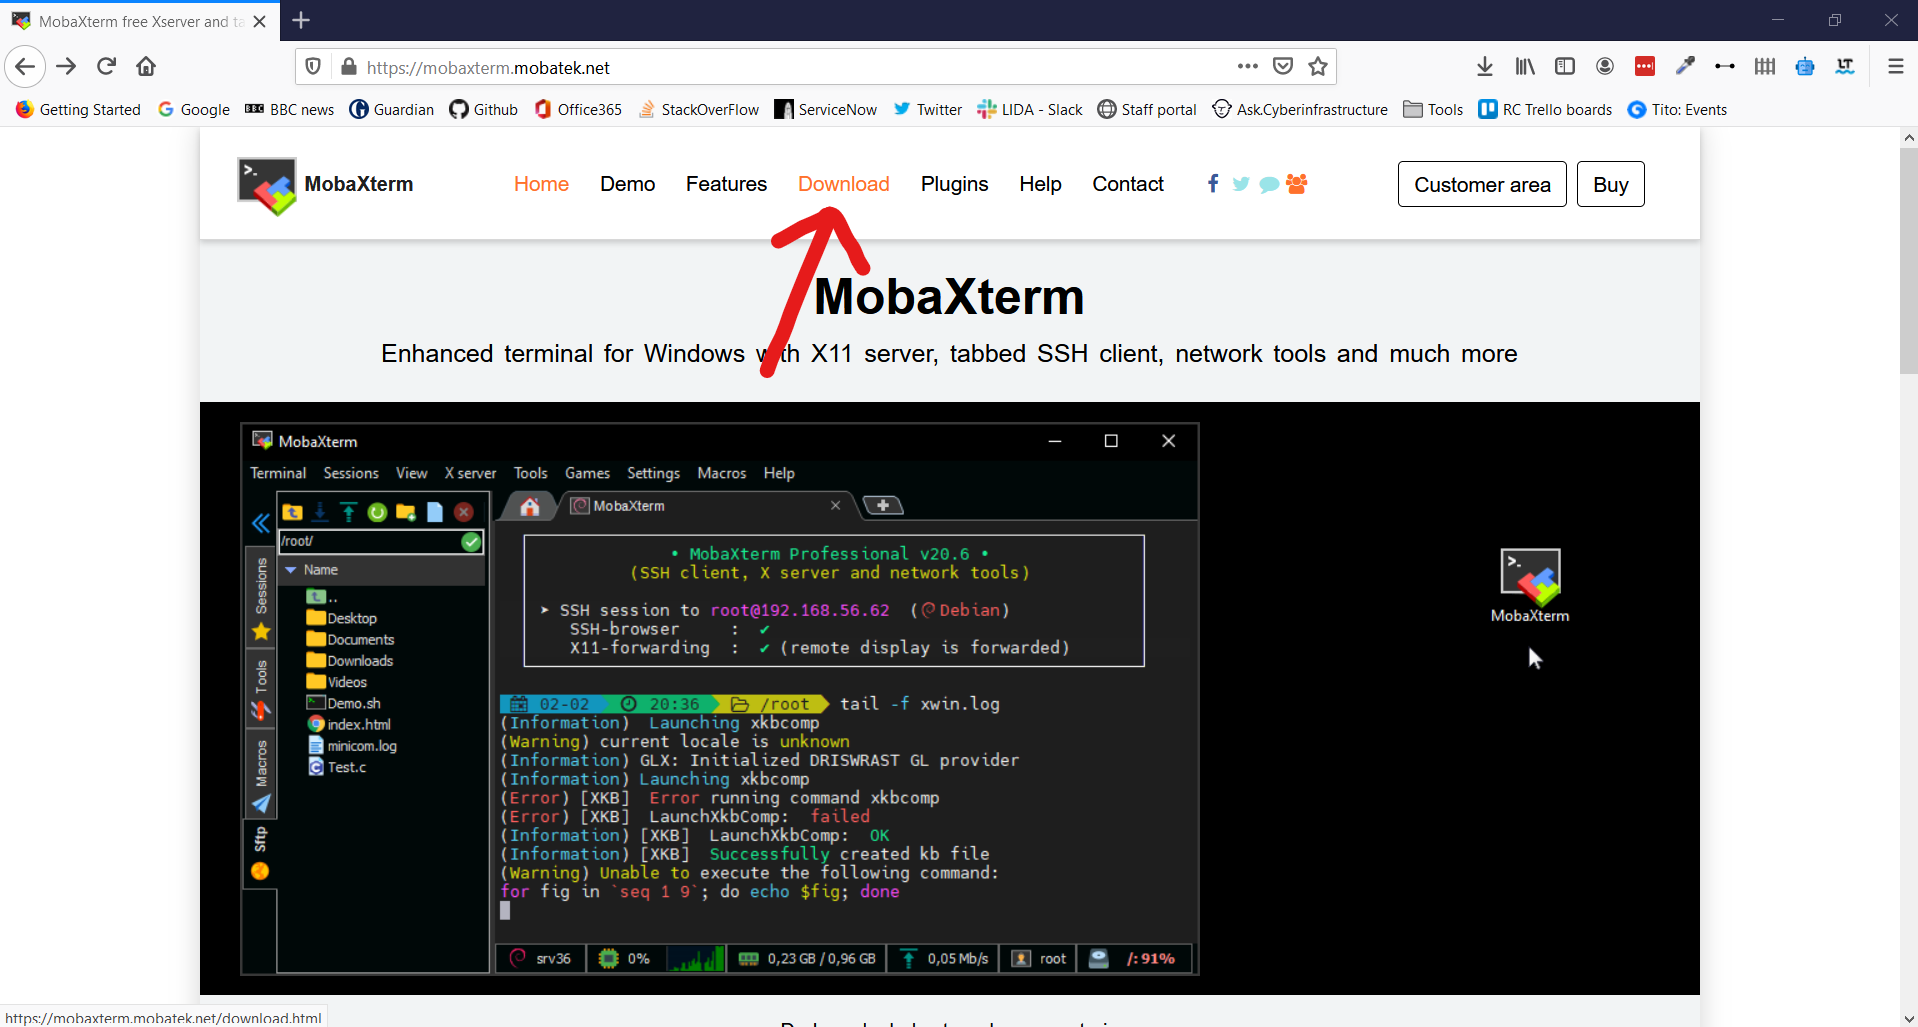Open the Firefox account icon
The width and height of the screenshot is (1918, 1027).
tap(1605, 66)
